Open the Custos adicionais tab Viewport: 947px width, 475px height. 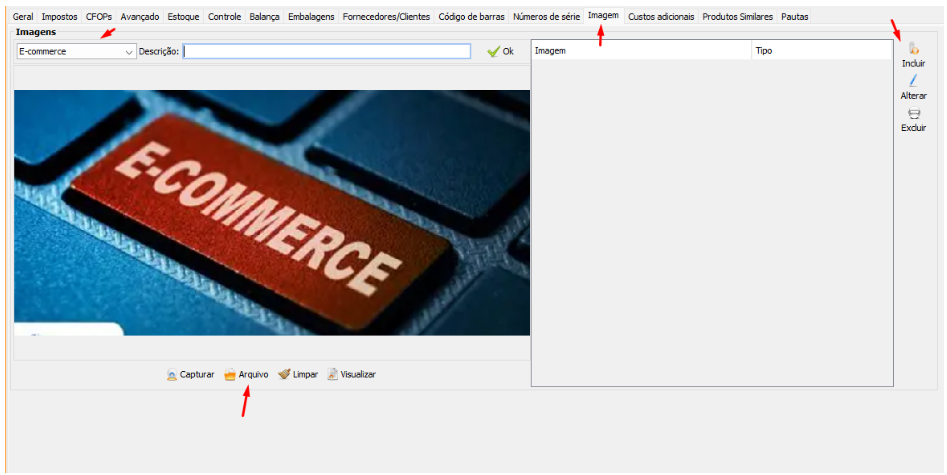[x=660, y=17]
